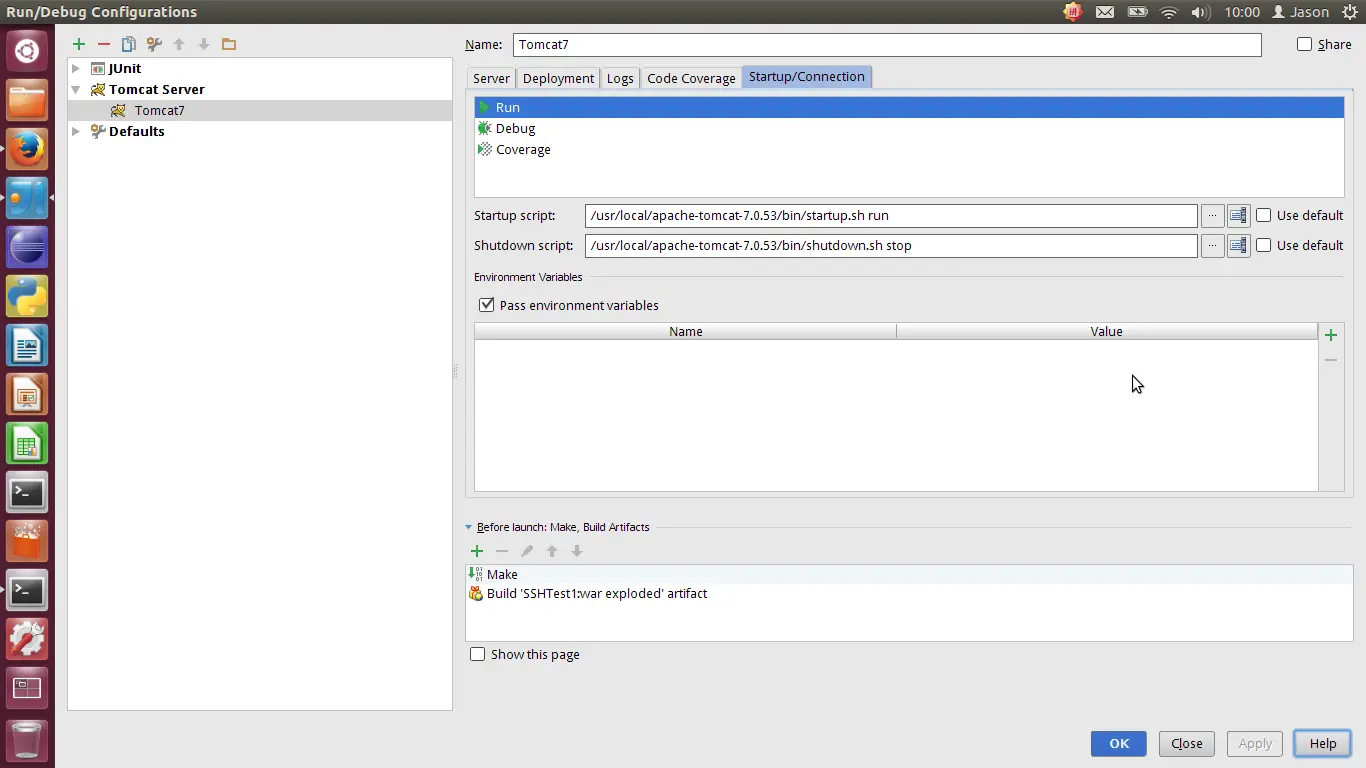Select the Make before launch task
Image resolution: width=1366 pixels, height=768 pixels.
click(x=909, y=574)
